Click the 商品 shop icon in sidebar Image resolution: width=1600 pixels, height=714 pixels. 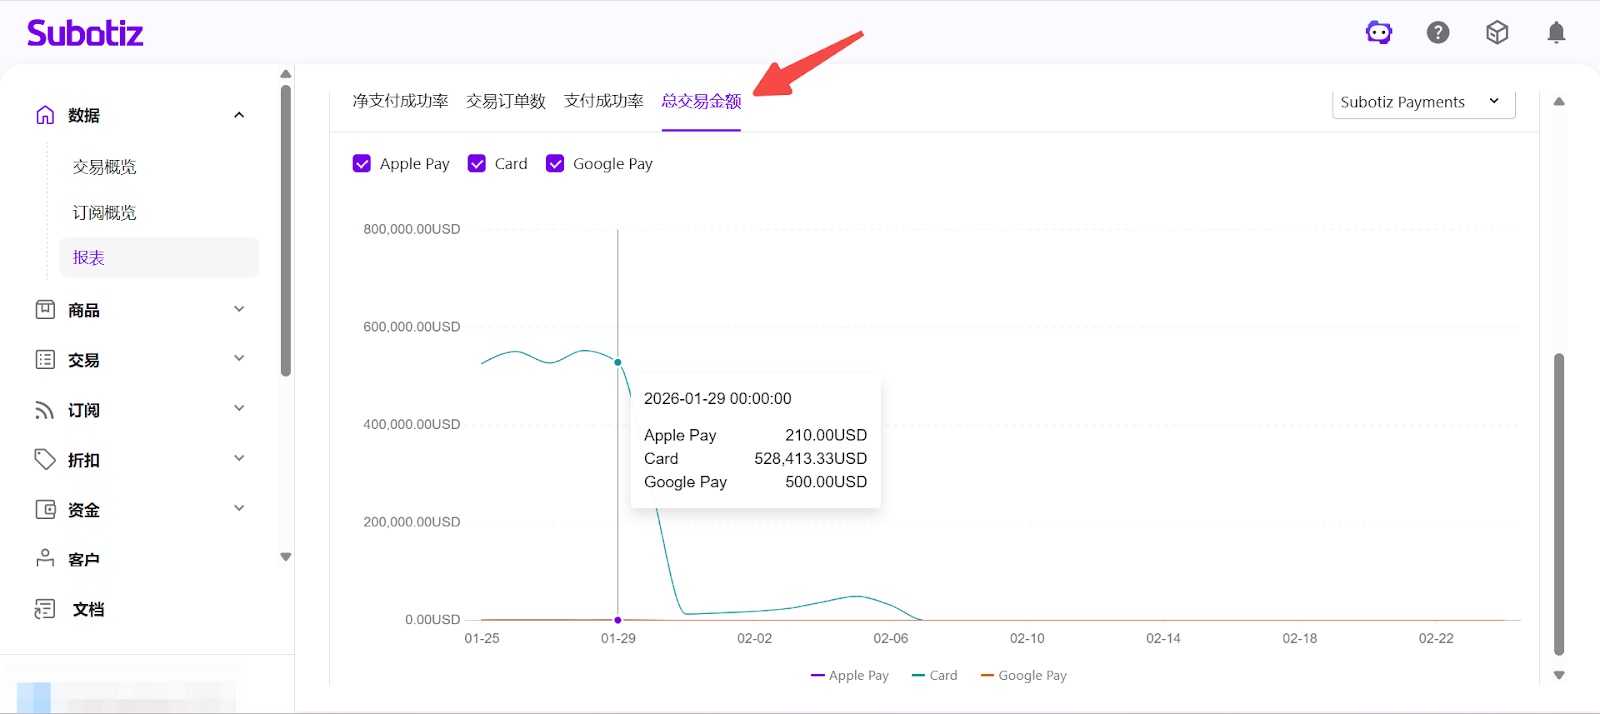pyautogui.click(x=45, y=310)
